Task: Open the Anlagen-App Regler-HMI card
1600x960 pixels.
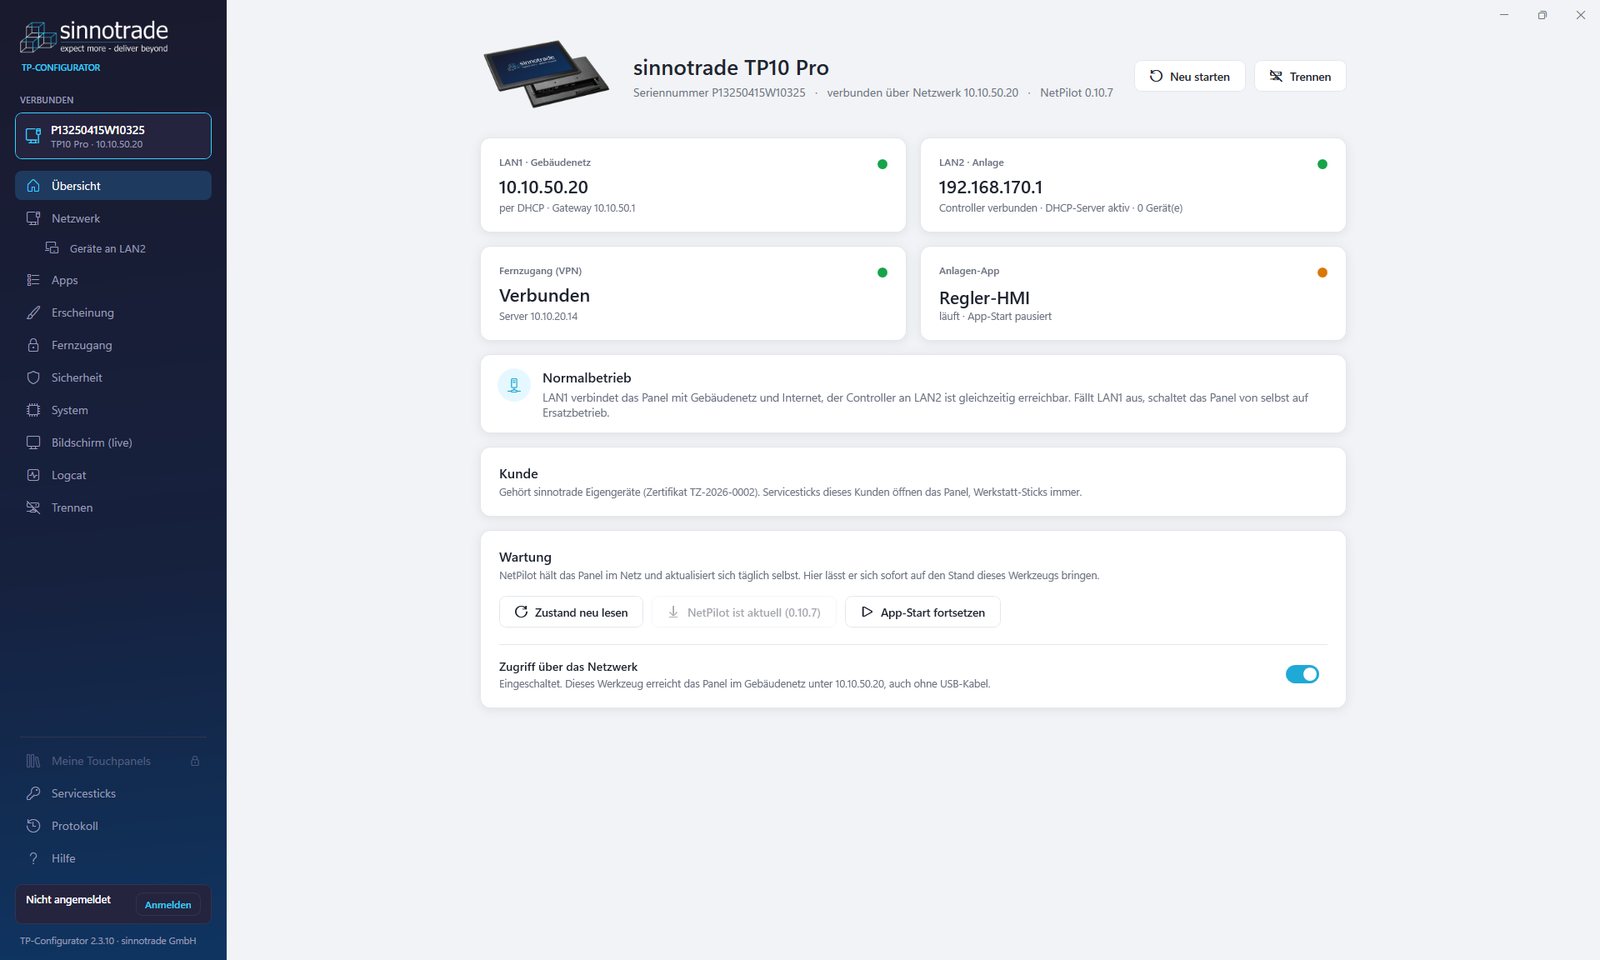Action: pos(1133,294)
